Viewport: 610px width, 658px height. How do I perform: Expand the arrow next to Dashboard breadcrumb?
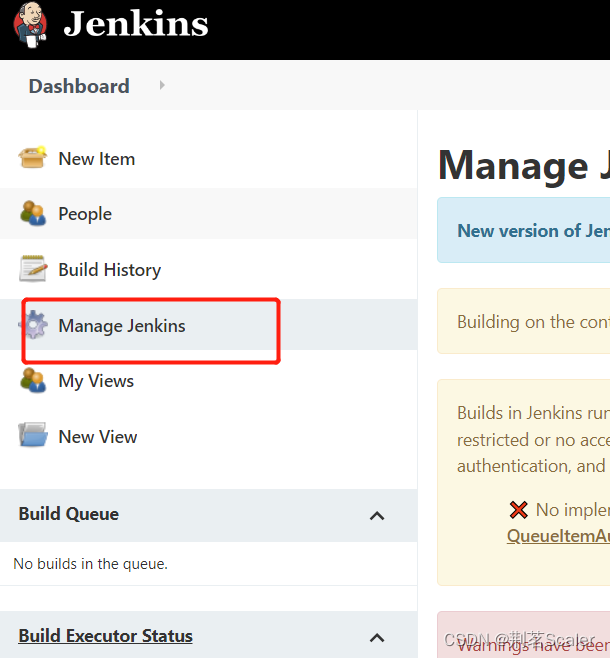tap(162, 86)
